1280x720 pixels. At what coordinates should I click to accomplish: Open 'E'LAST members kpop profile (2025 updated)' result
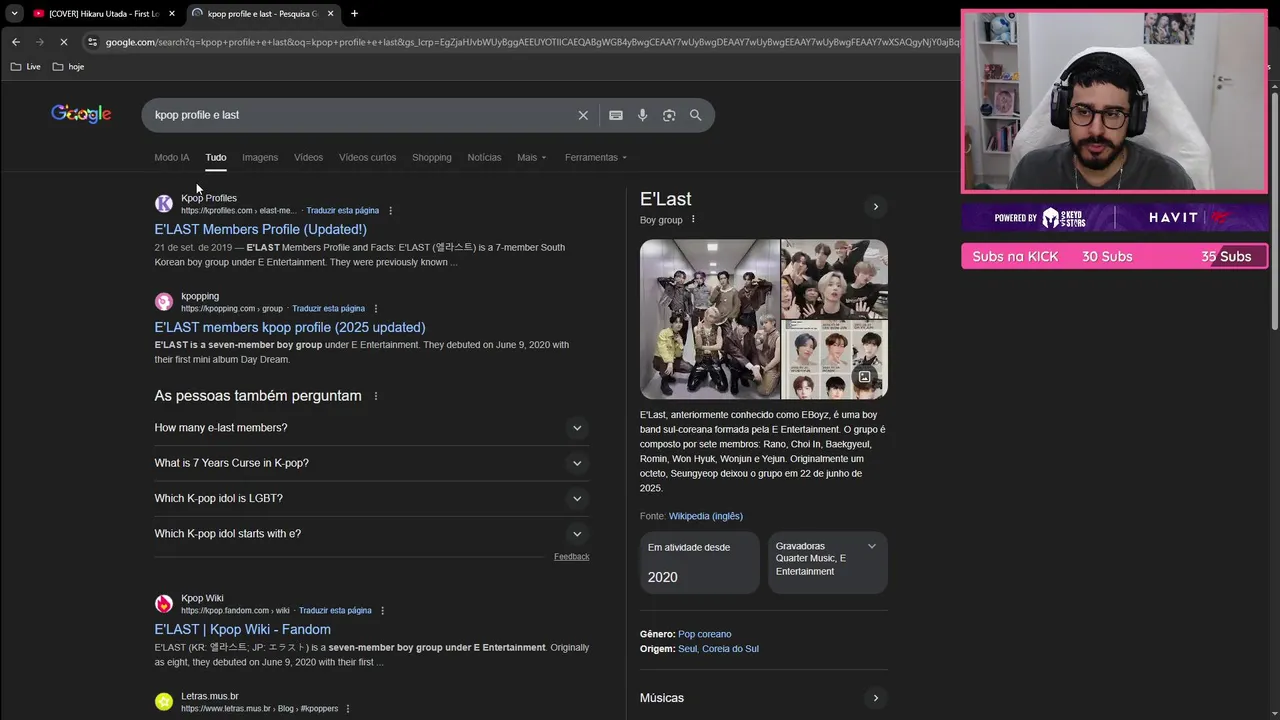pyautogui.click(x=290, y=327)
